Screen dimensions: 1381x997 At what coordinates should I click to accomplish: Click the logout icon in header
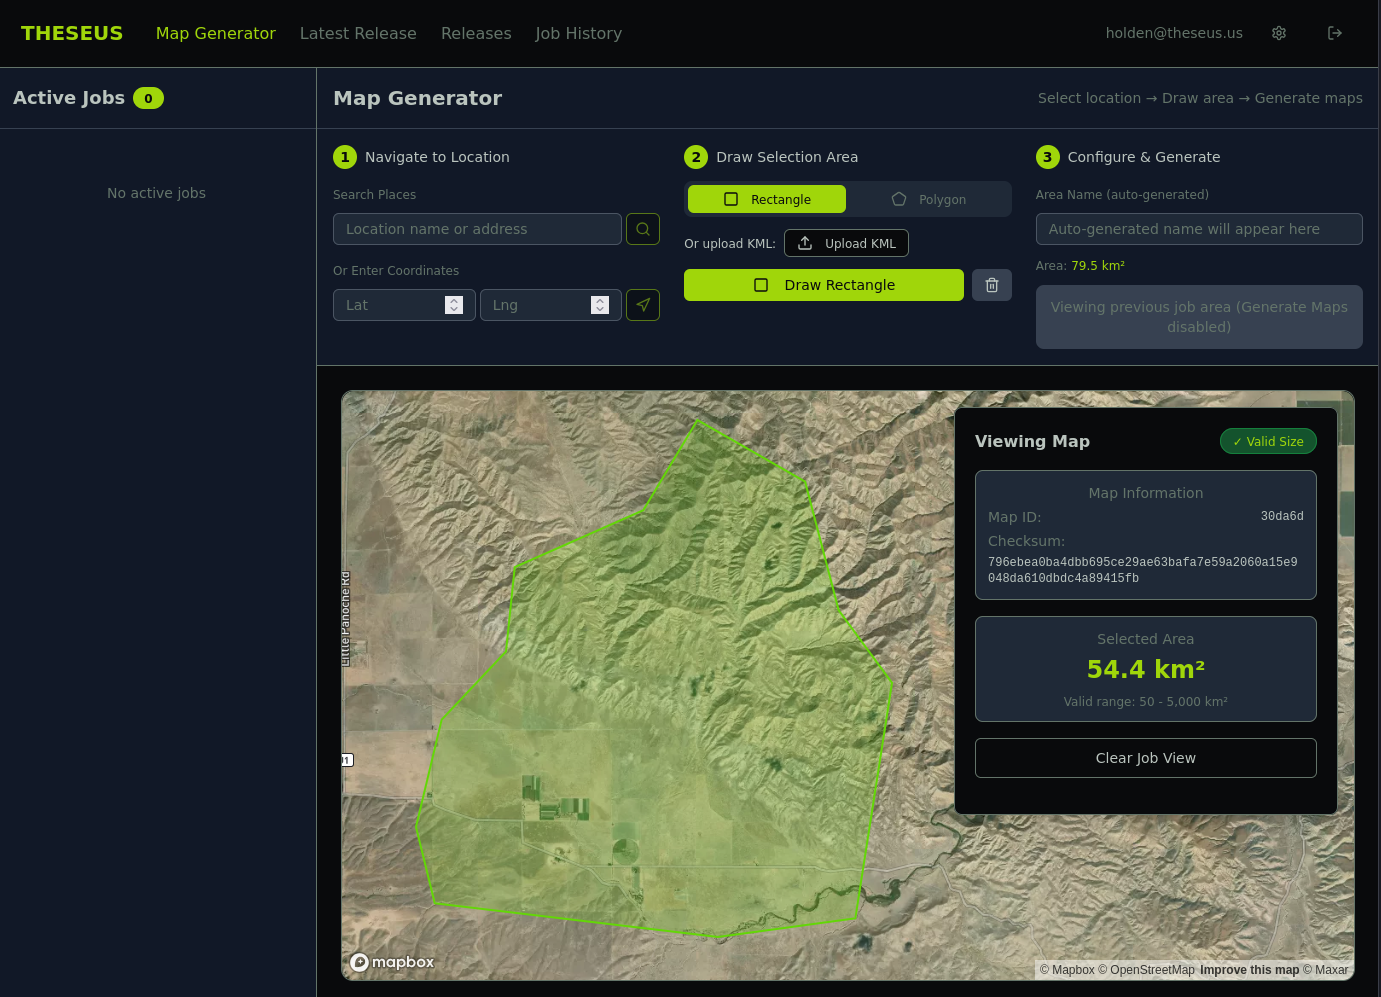tap(1334, 33)
